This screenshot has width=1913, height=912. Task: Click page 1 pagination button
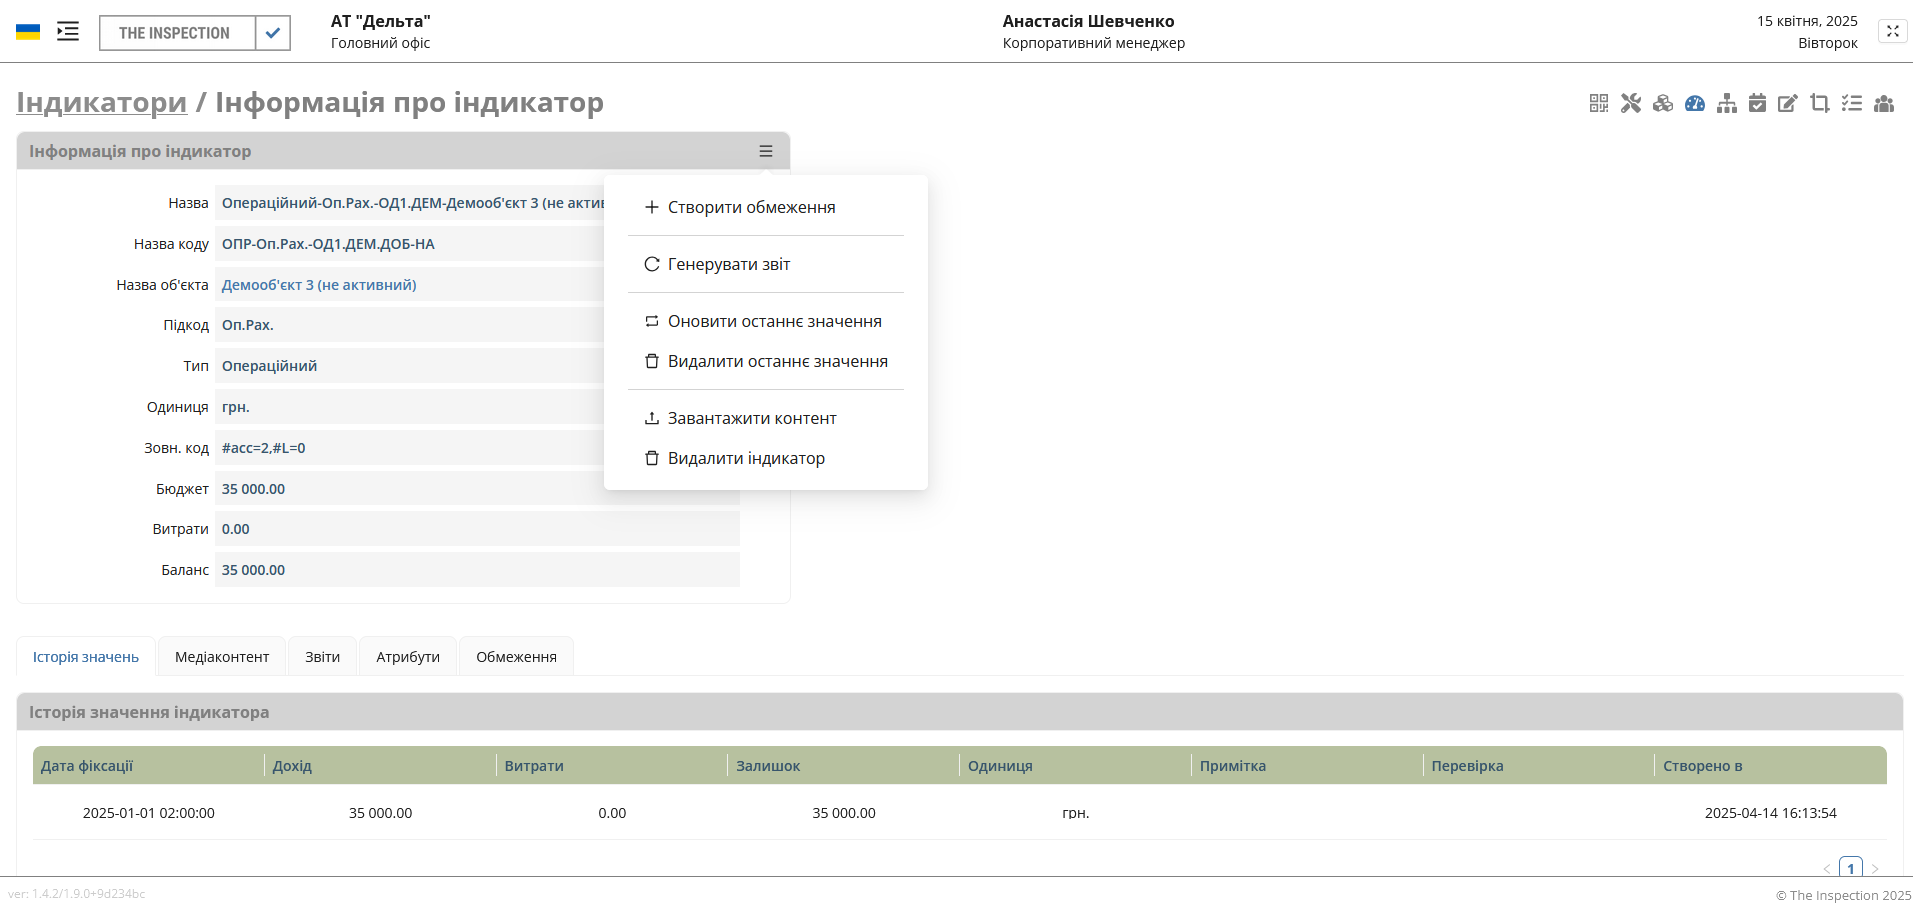coord(1851,868)
